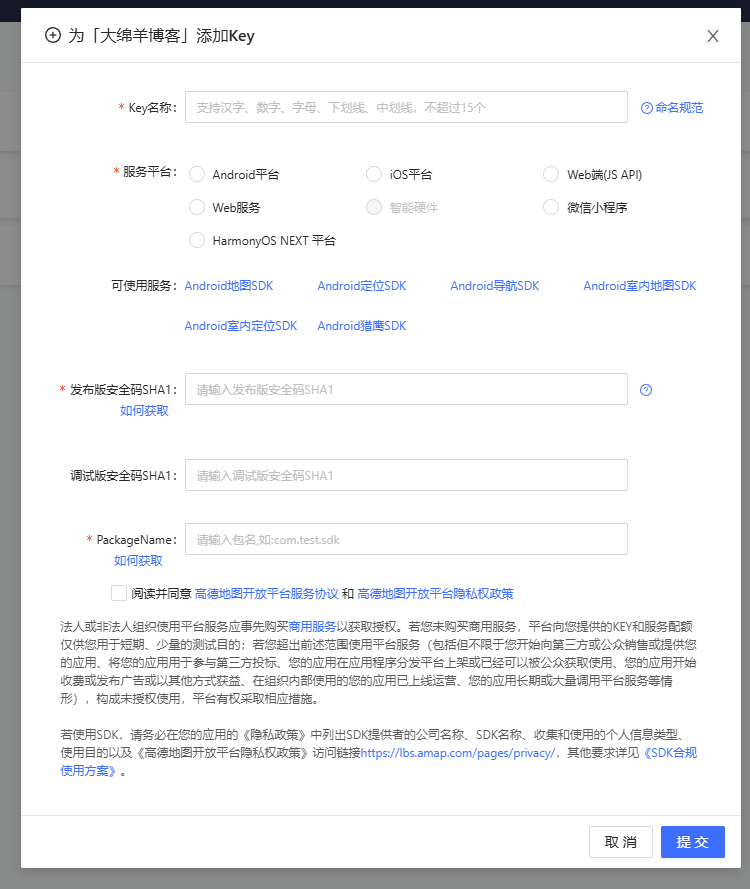Choose Web端(JS API) platform option

[551, 174]
